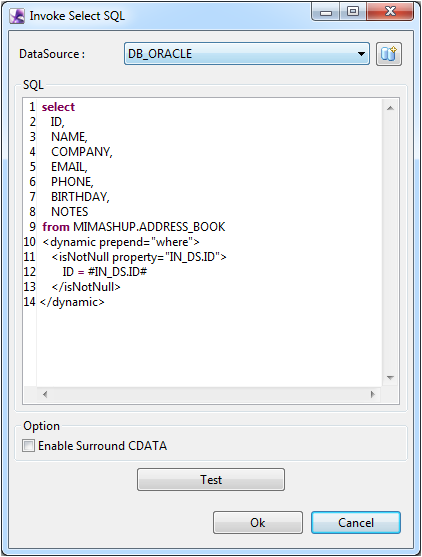
Task: Click the new datasource icon button
Action: [x=389, y=54]
